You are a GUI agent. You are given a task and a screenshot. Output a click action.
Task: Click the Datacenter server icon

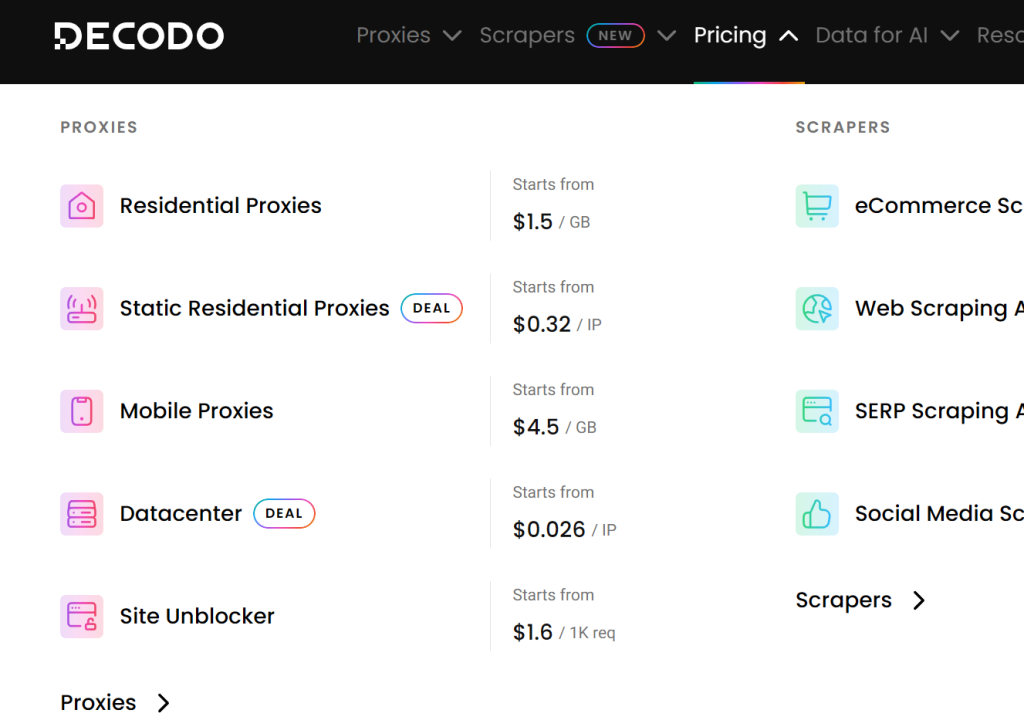(82, 514)
